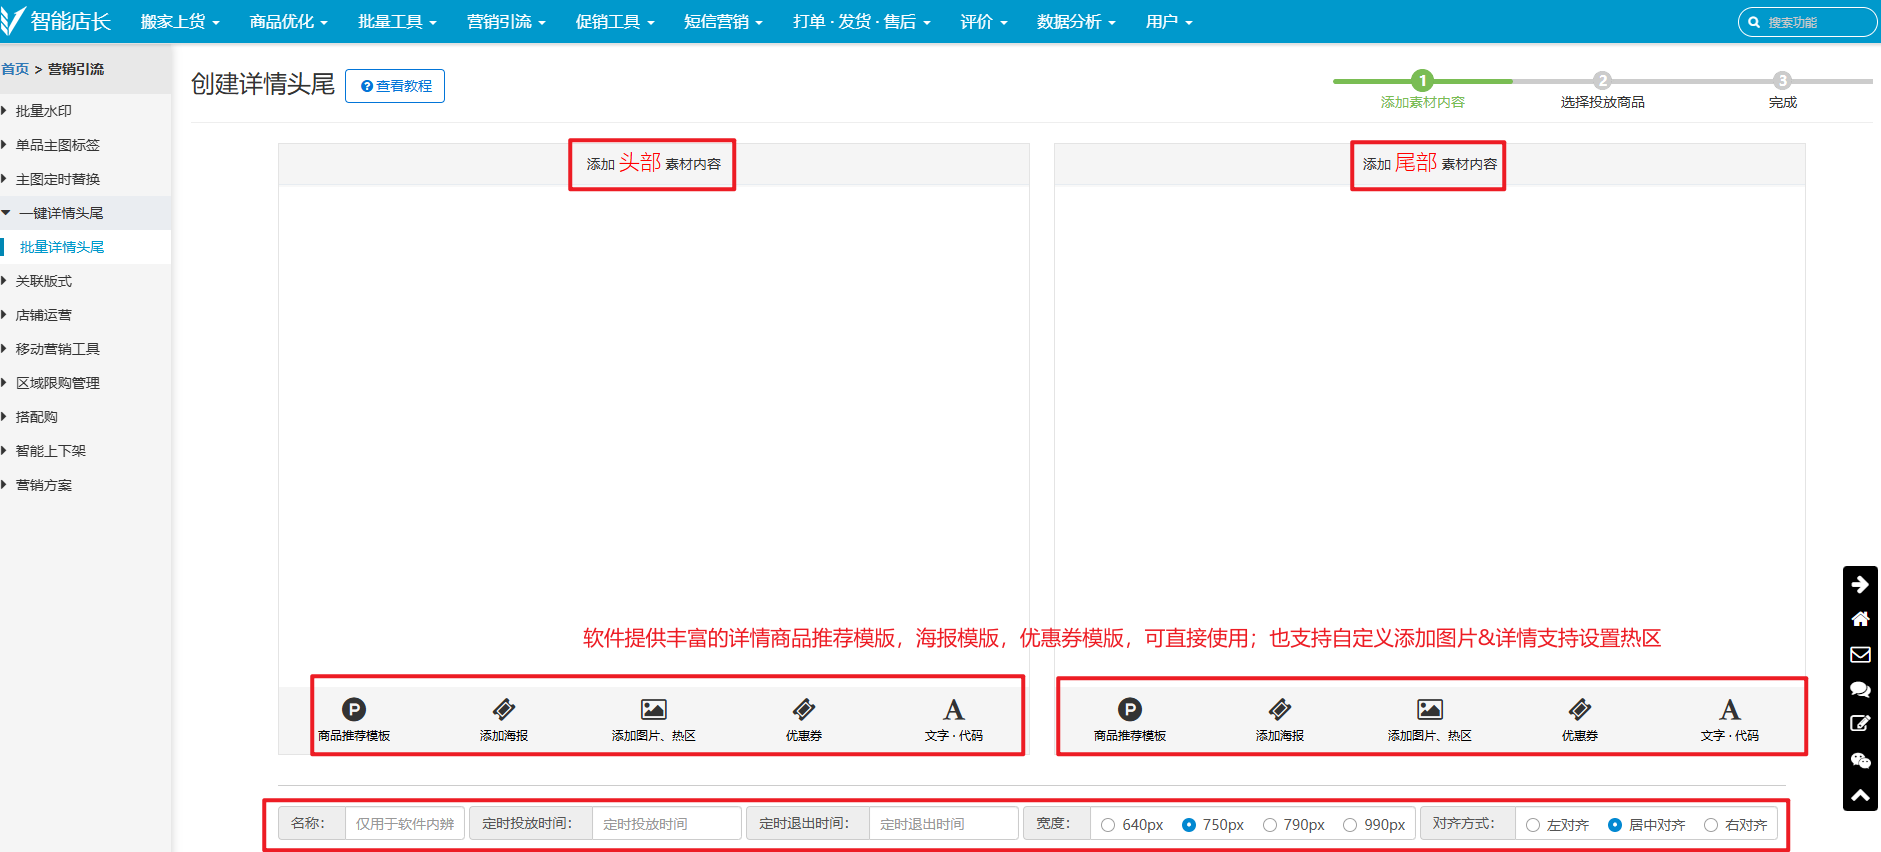Expand the 数据分析 top menu
The height and width of the screenshot is (852, 1881).
[1075, 22]
